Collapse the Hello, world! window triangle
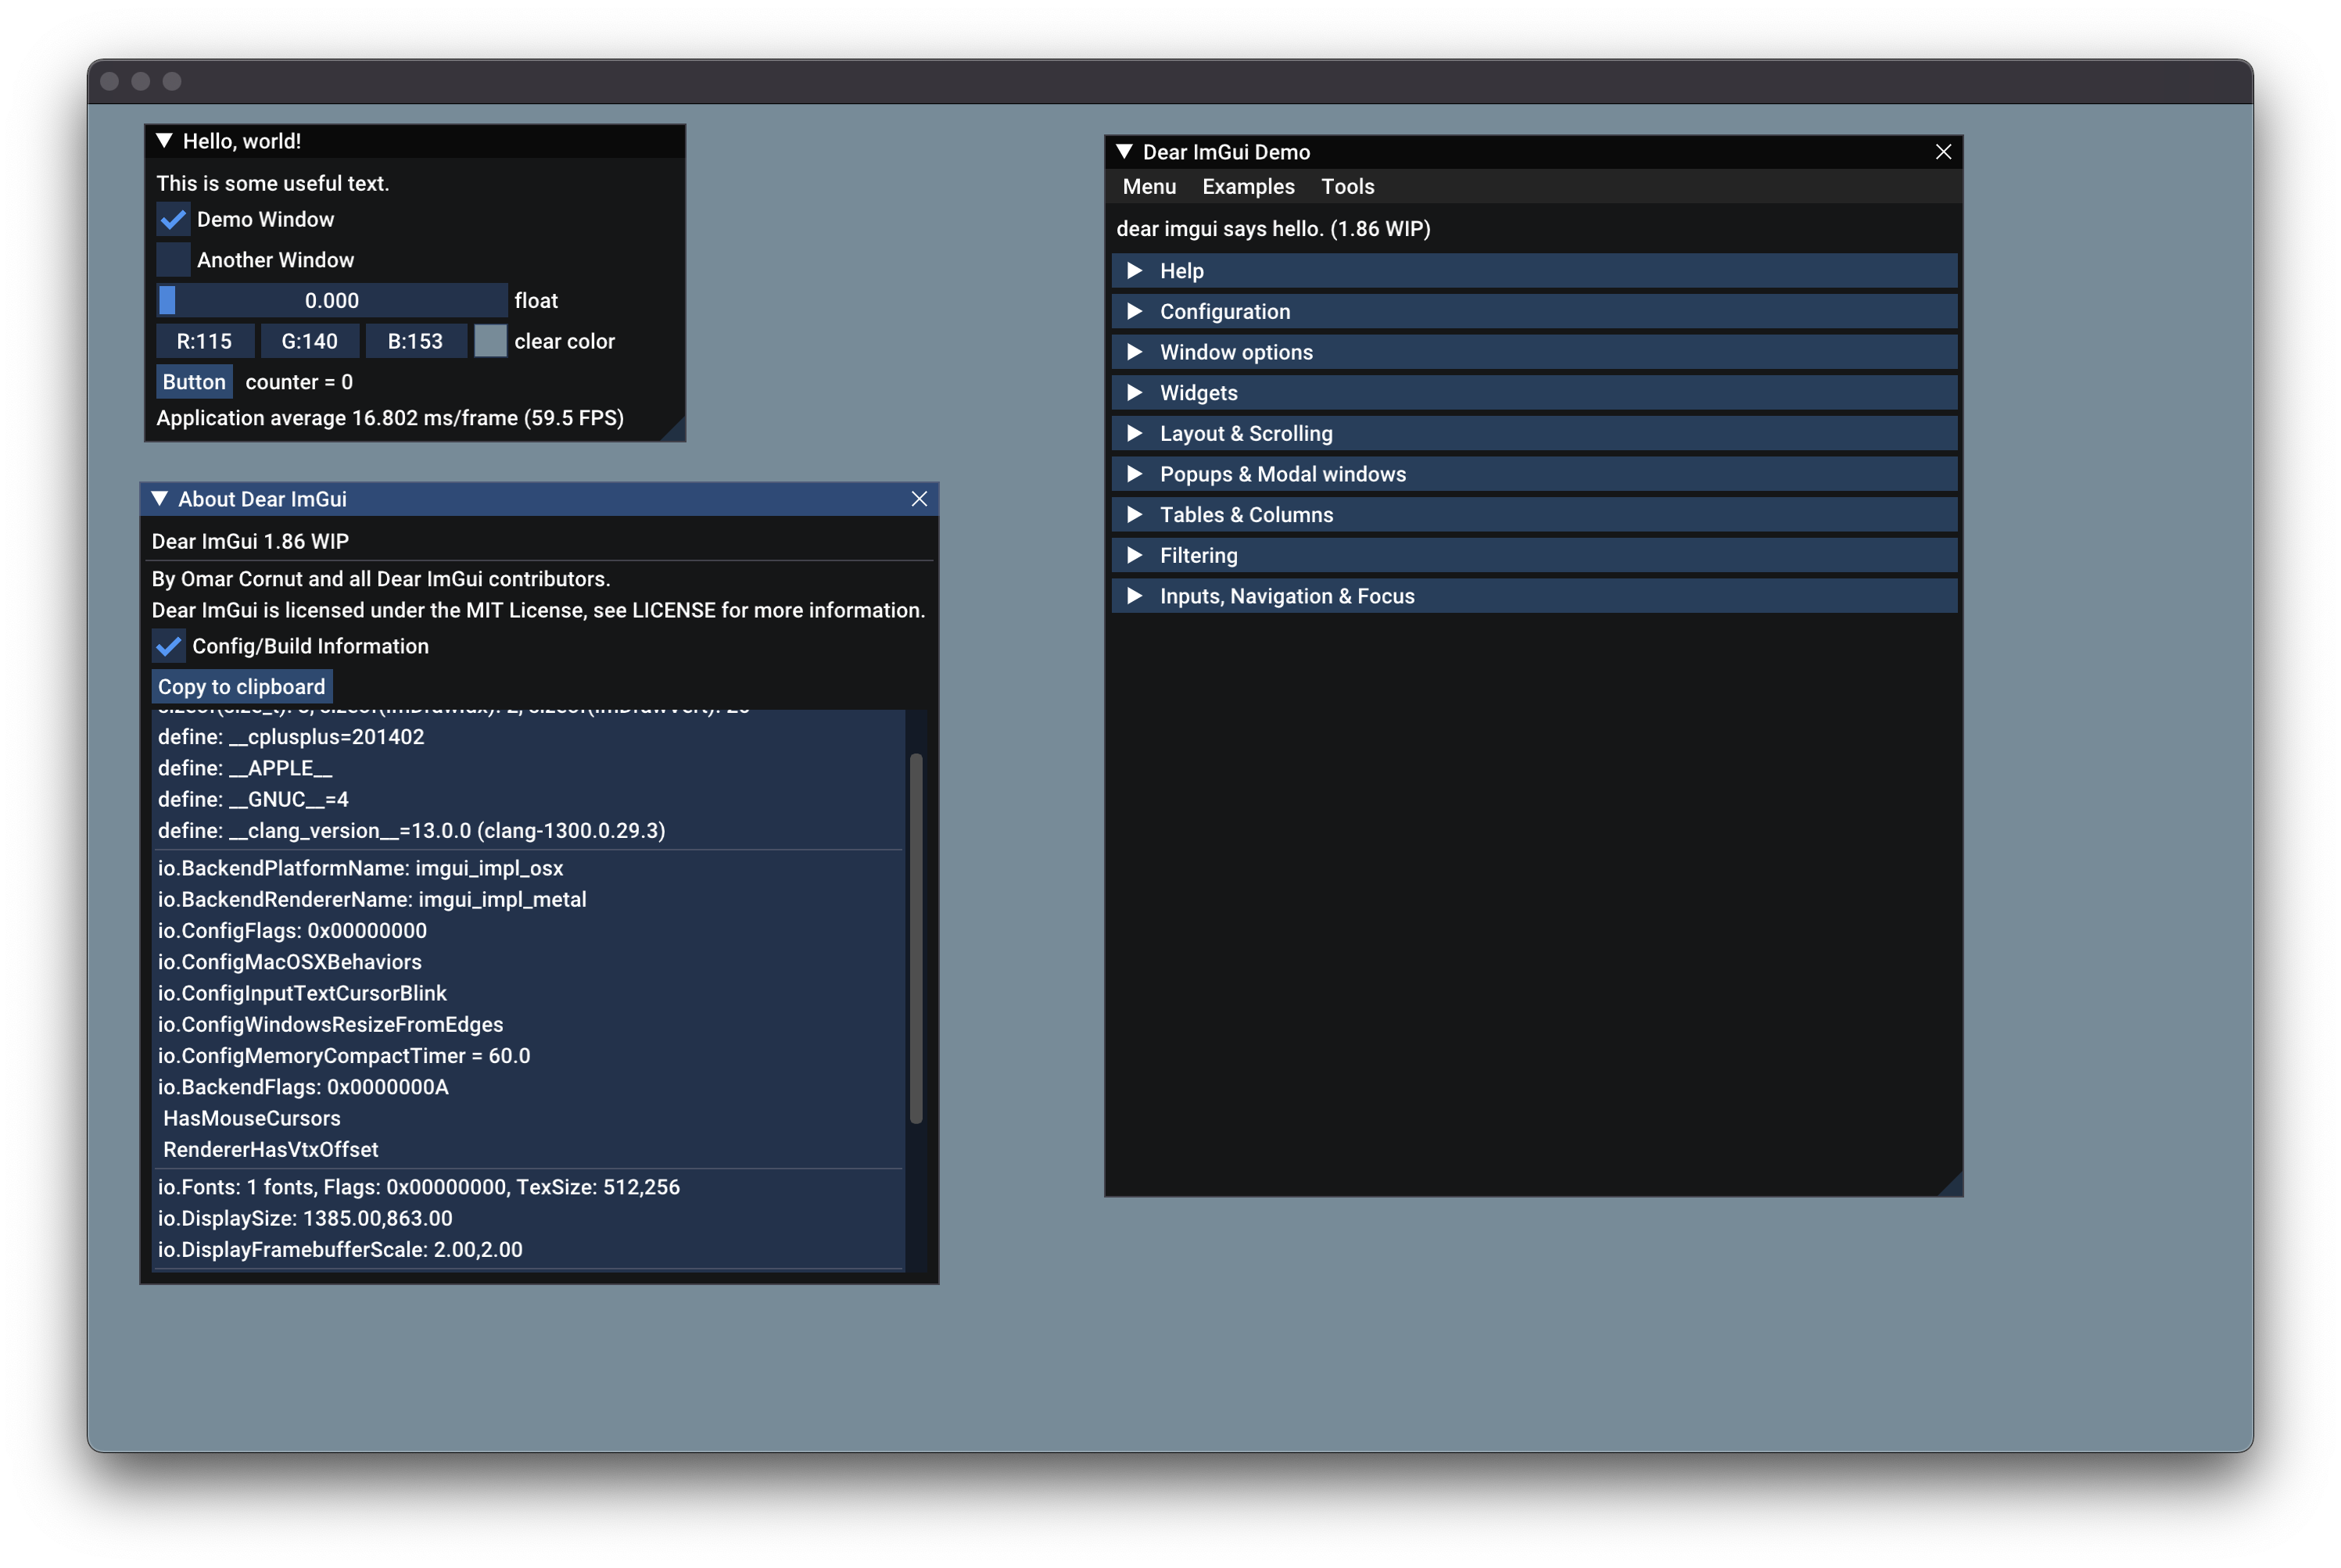This screenshot has width=2341, height=1568. [166, 141]
